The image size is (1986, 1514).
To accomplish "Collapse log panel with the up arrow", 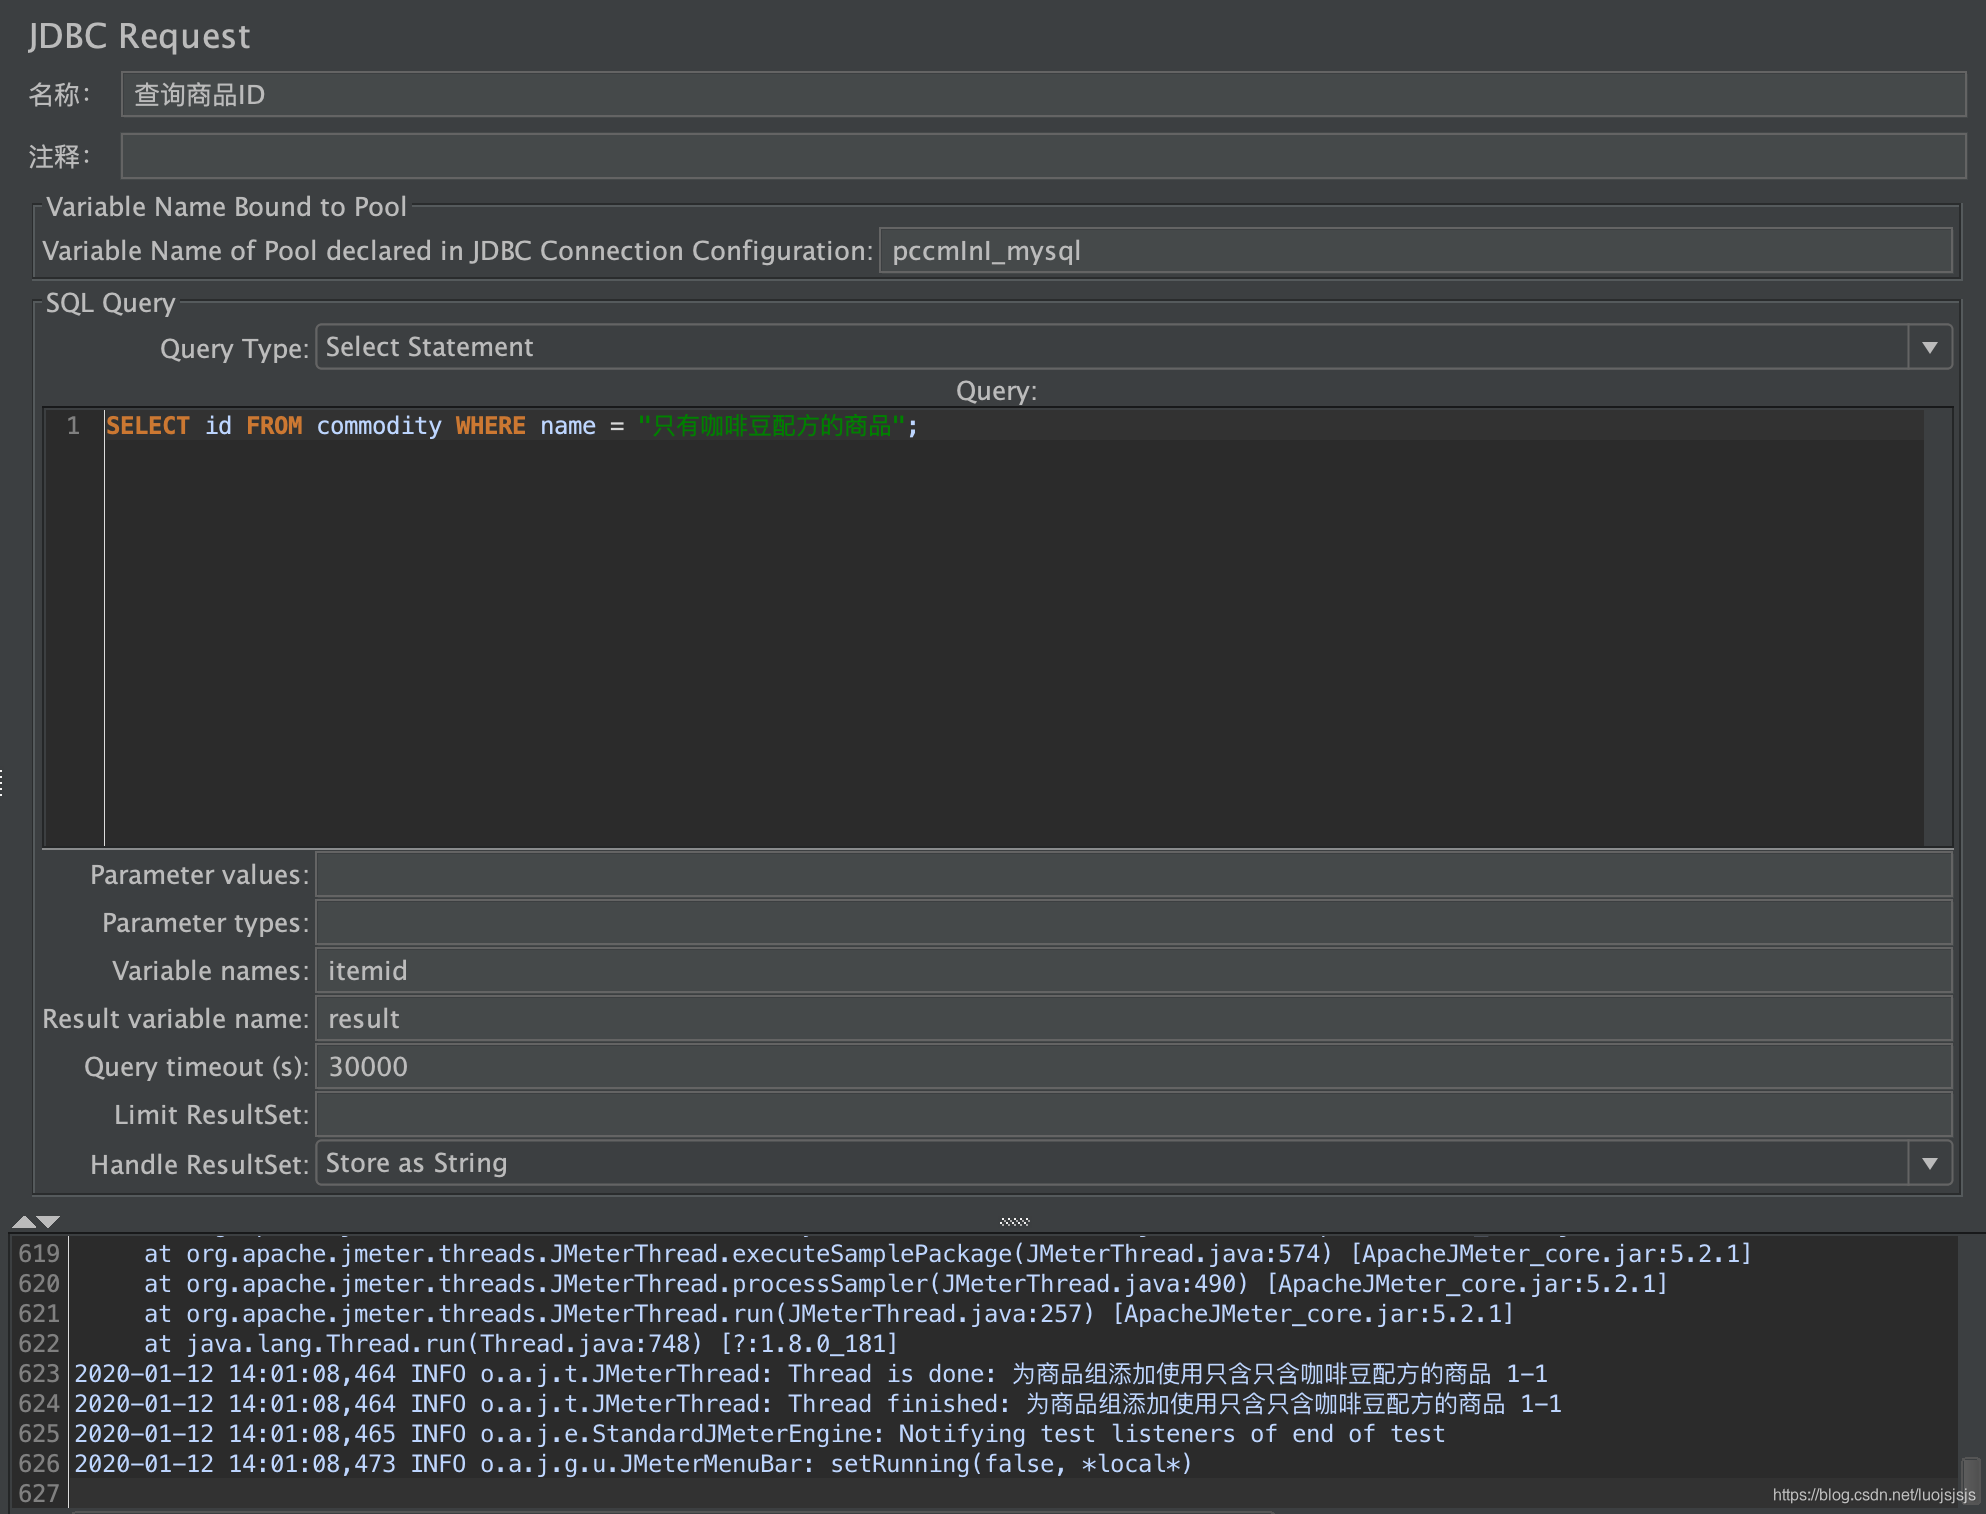I will tap(23, 1221).
